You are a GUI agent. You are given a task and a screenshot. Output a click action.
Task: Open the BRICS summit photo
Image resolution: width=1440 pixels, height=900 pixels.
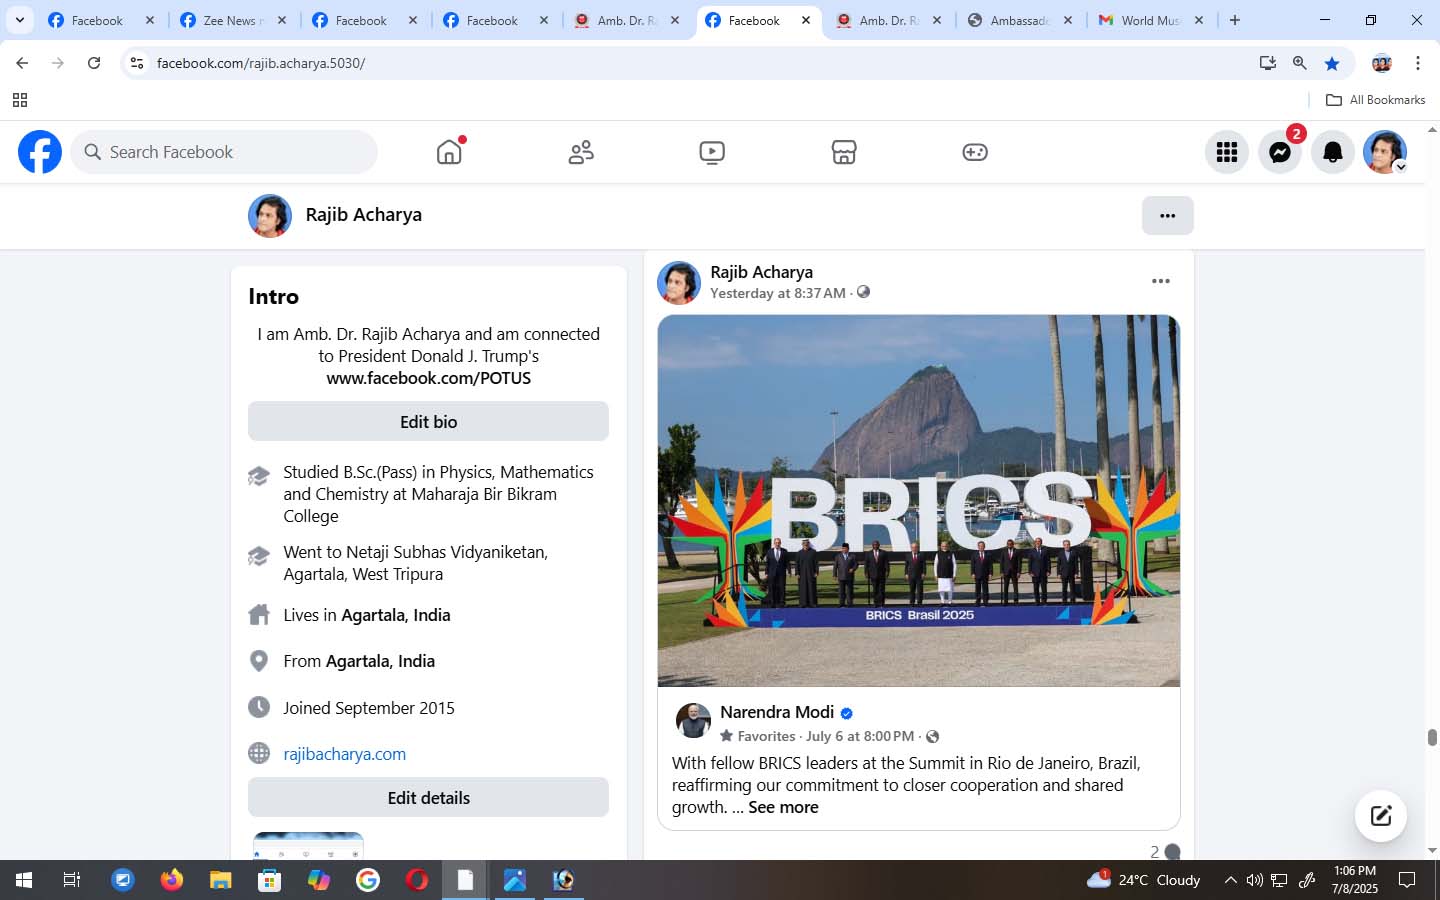[x=918, y=501]
